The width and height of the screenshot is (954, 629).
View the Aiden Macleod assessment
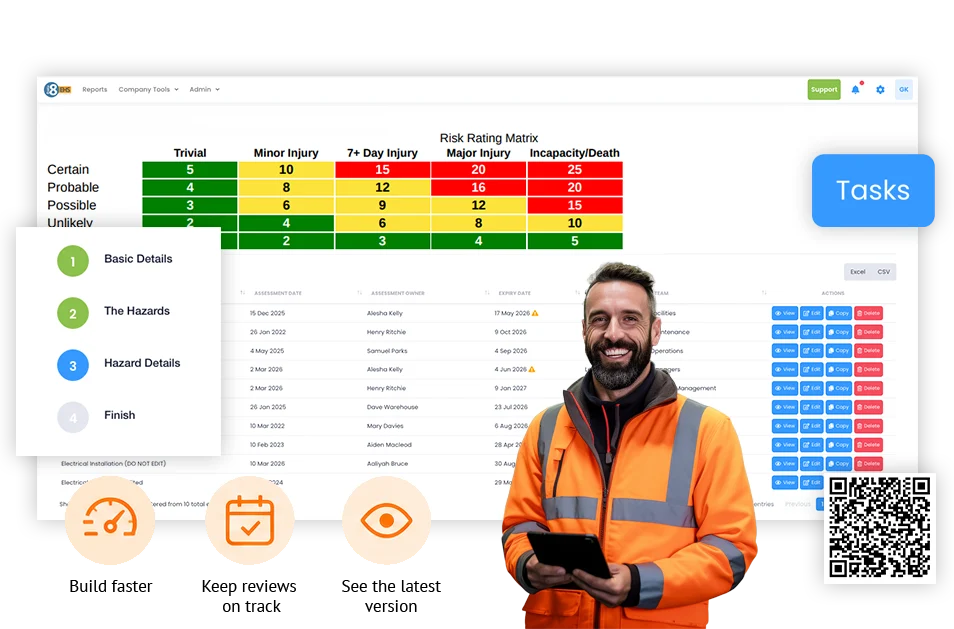point(785,445)
